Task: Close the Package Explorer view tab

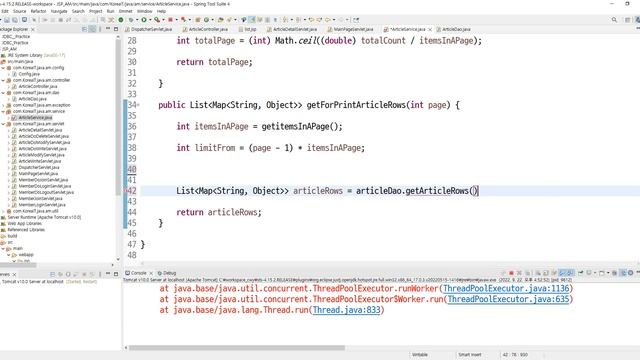Action: tap(33, 29)
